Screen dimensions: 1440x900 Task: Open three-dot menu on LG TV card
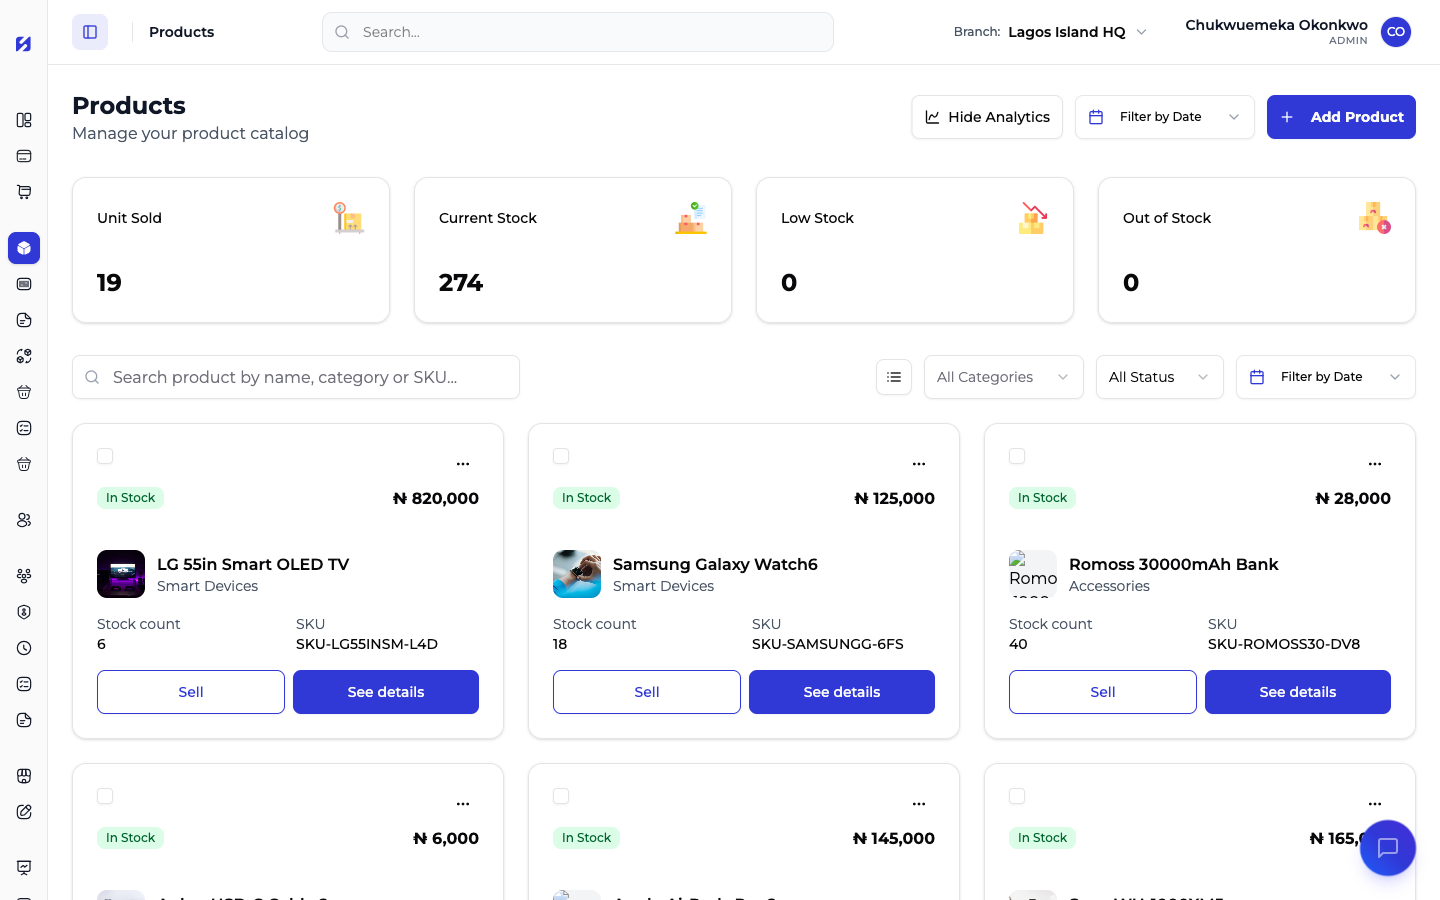pos(463,464)
